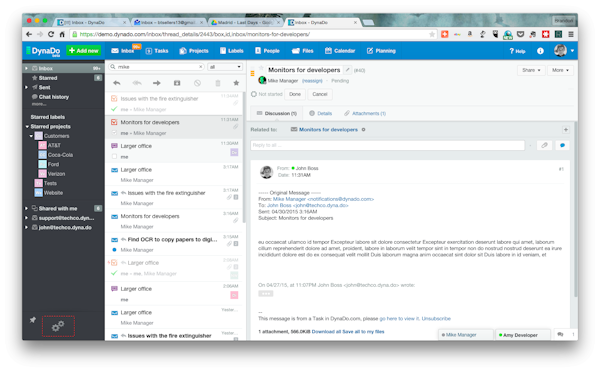Edit title with pencil icon next to Monitors for developers
Screen dimensions: 600x372
click(347, 70)
